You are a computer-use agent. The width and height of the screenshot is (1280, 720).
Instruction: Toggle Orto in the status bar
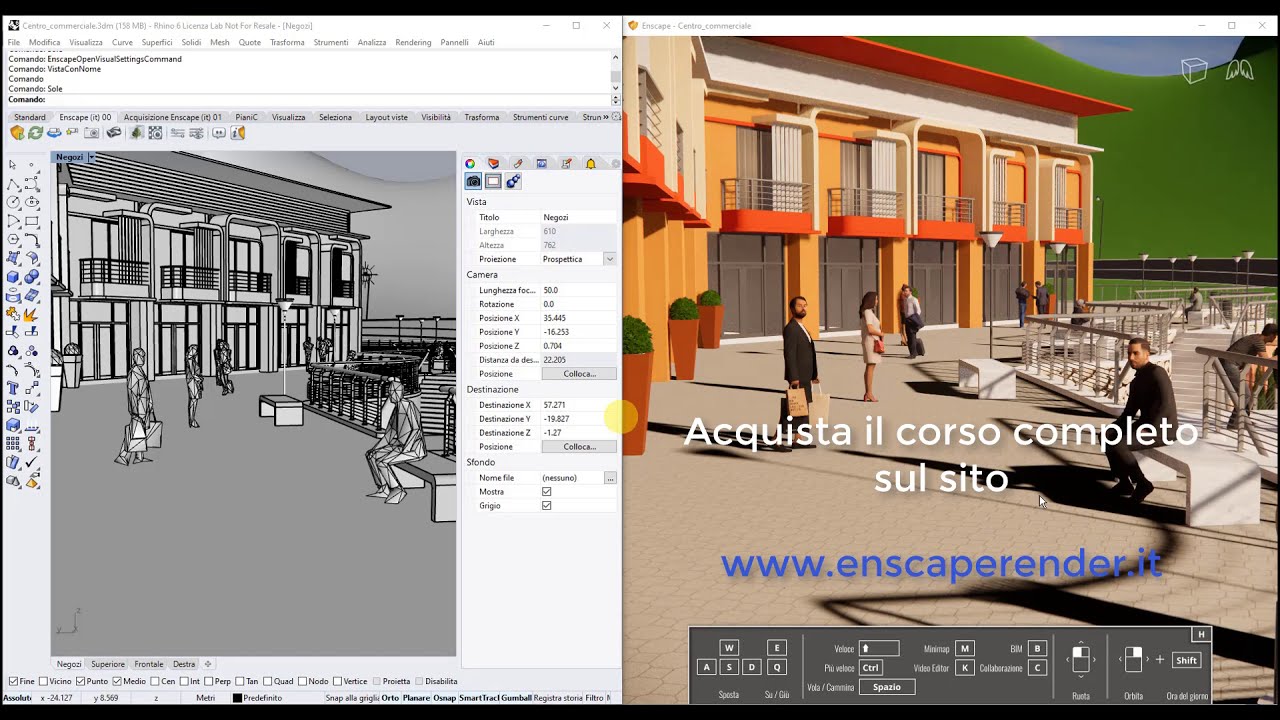point(390,698)
